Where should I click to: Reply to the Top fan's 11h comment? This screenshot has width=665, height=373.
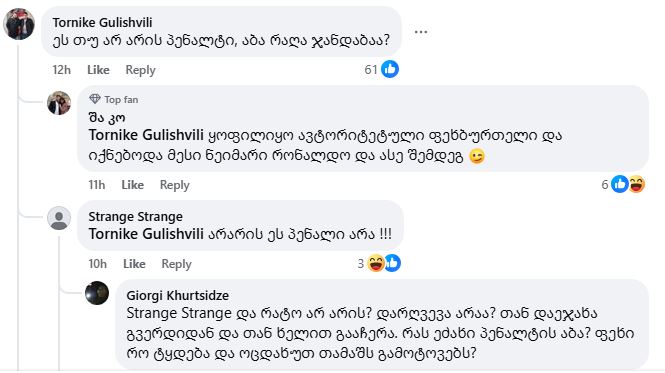click(x=174, y=185)
